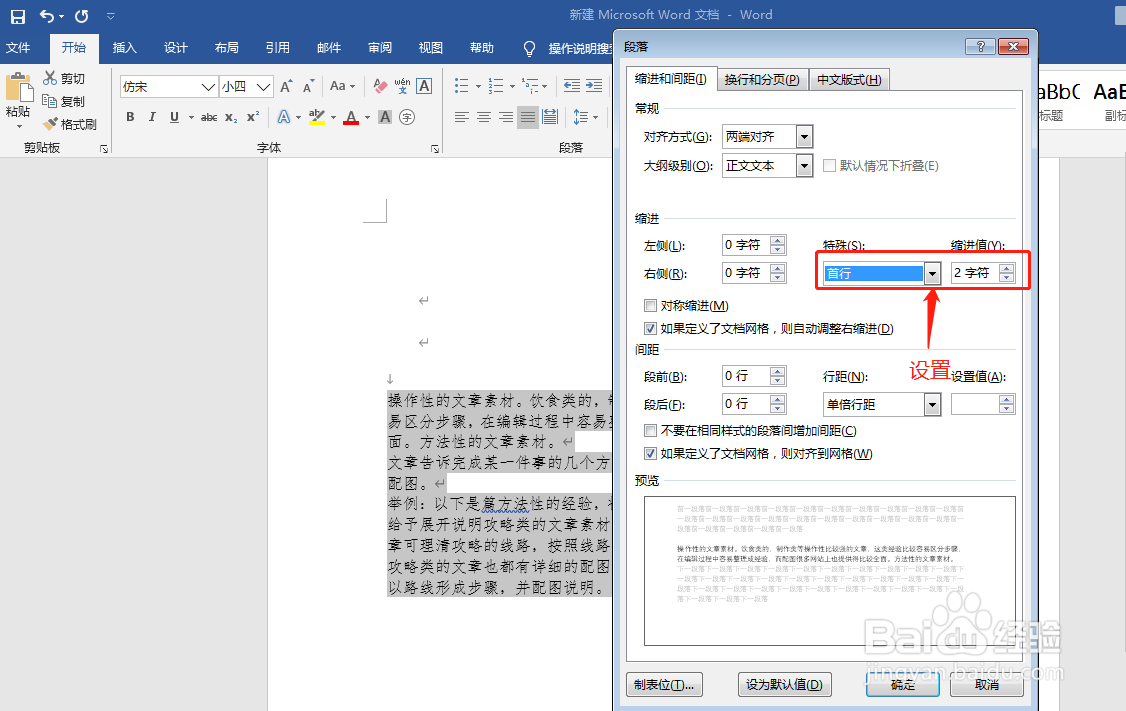Open the 布局 ribbon tab

[x=226, y=48]
